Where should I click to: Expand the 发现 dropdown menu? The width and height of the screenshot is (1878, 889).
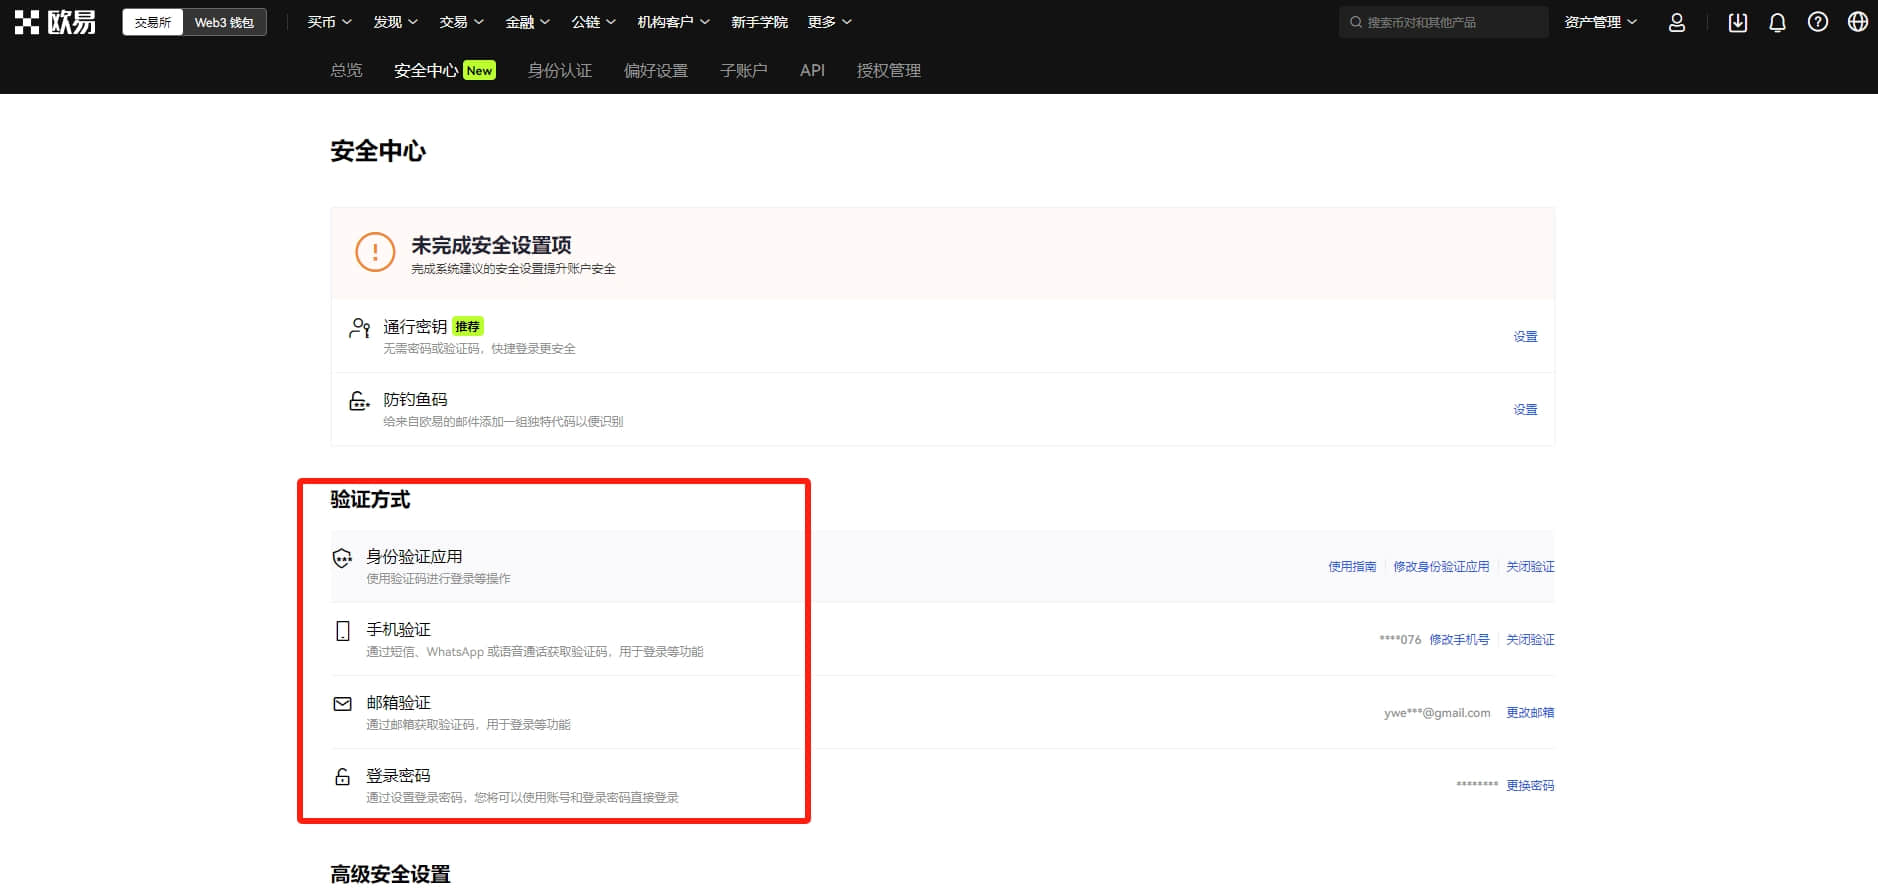395,22
